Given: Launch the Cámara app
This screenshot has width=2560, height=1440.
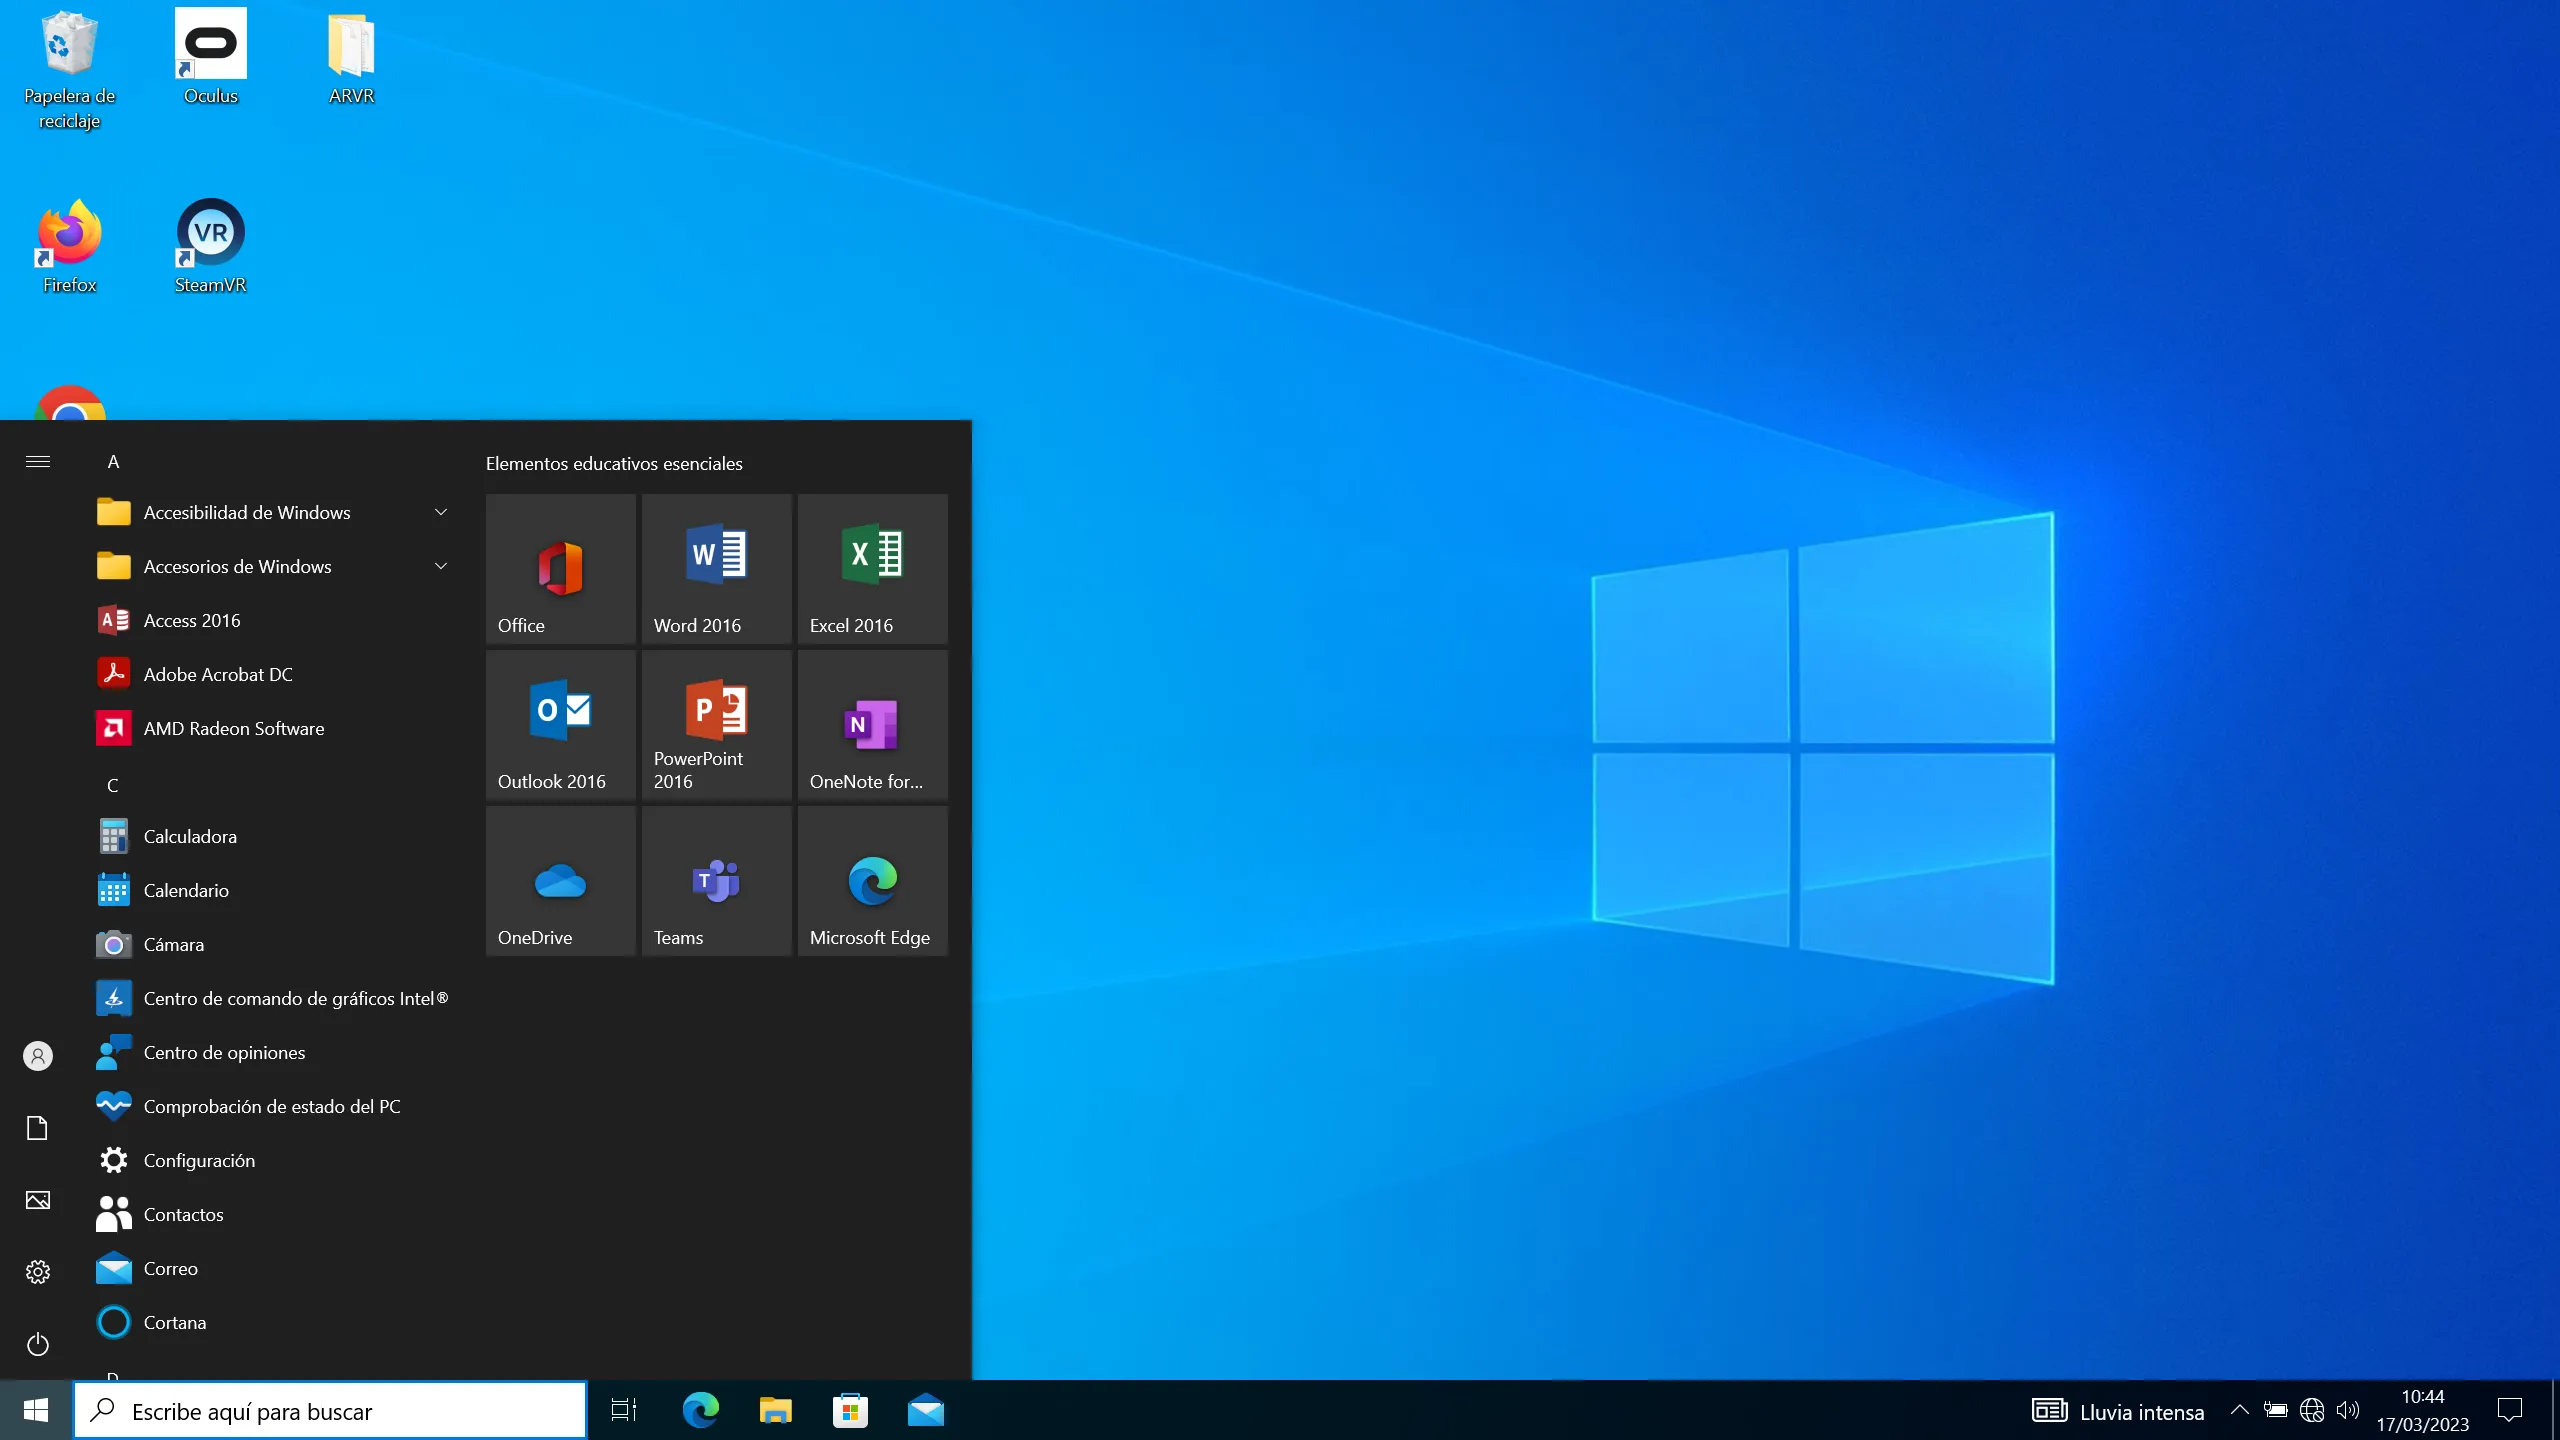Looking at the screenshot, I should tap(272, 944).
